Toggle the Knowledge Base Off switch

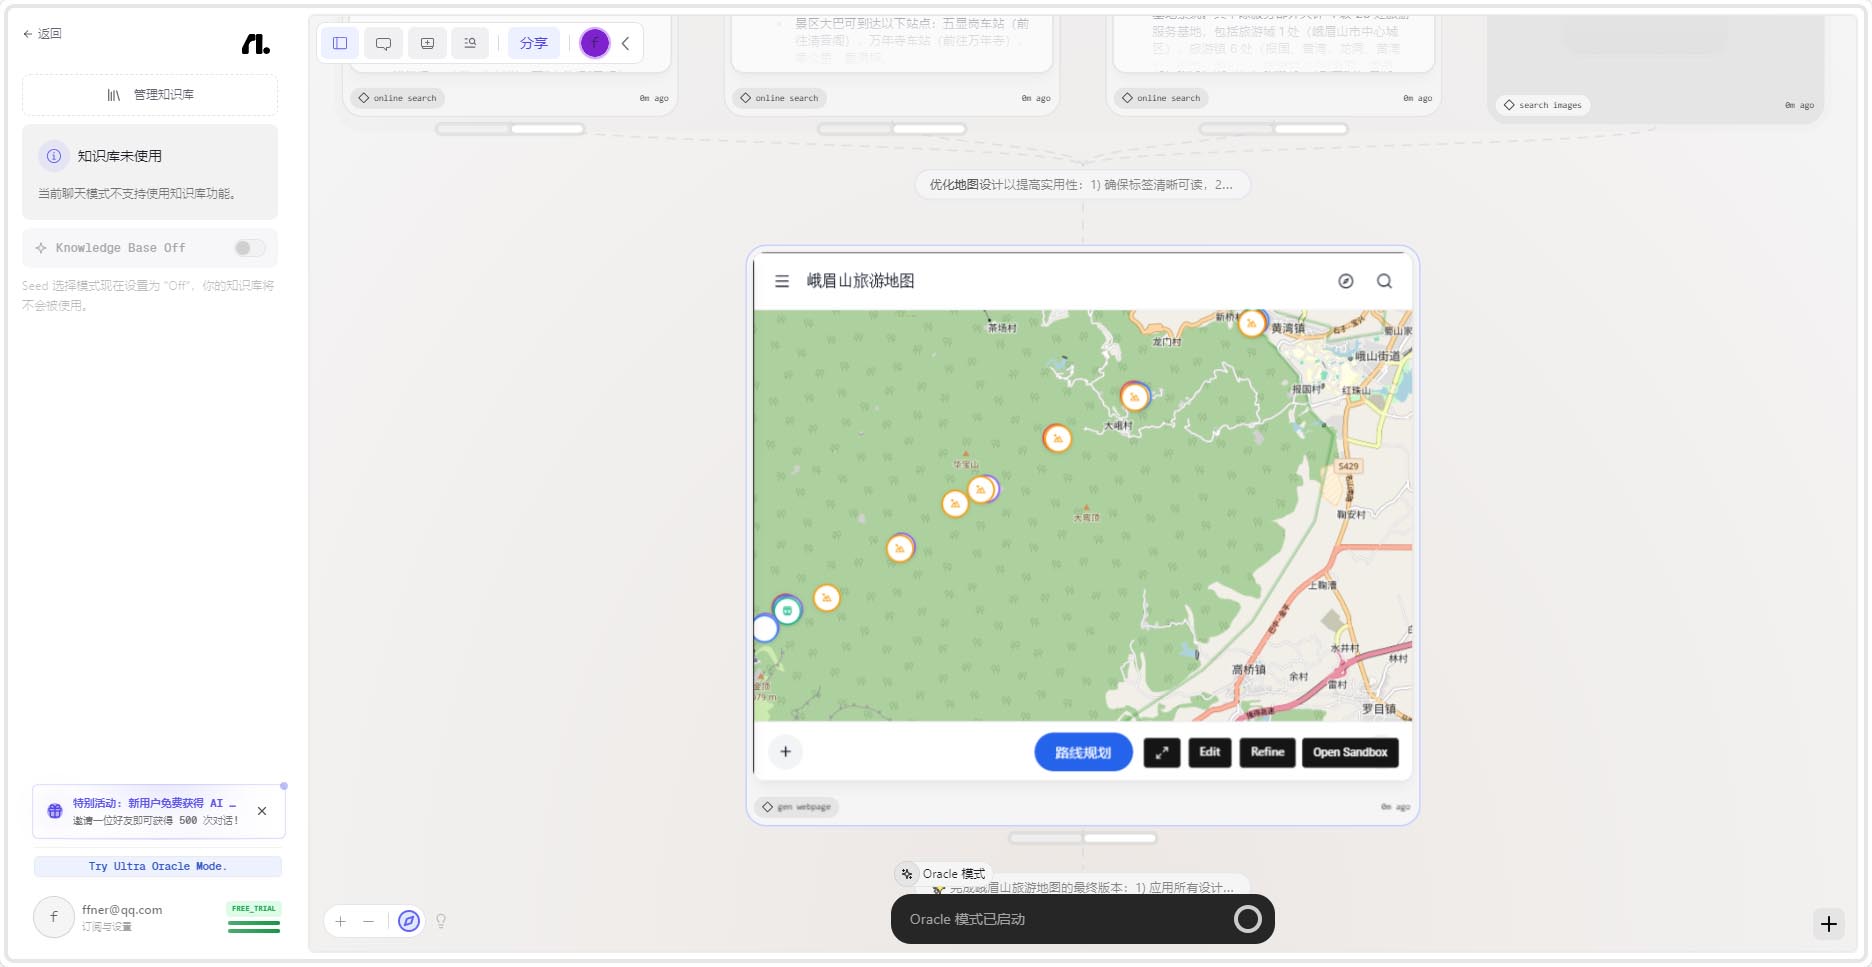click(249, 248)
